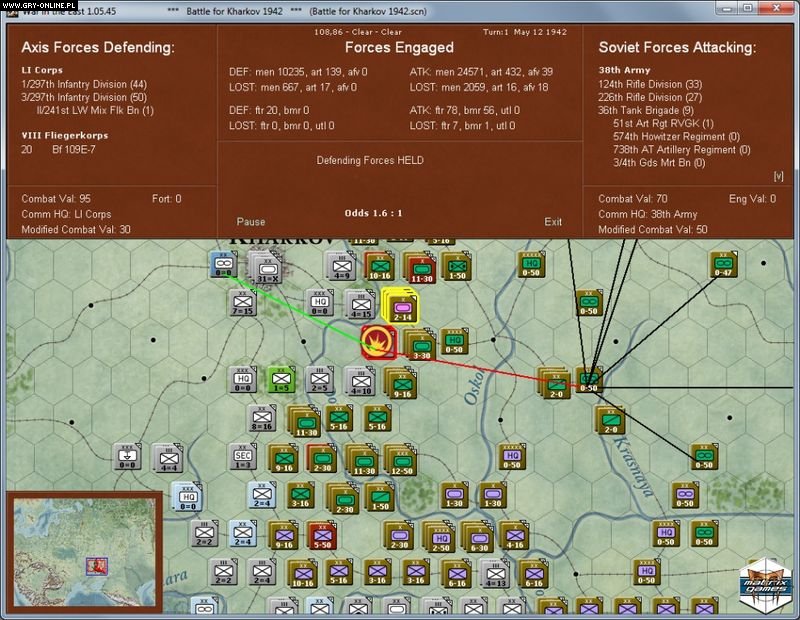Select the 7=15 German infantry counter on the left
800x620 pixels.
pyautogui.click(x=241, y=303)
